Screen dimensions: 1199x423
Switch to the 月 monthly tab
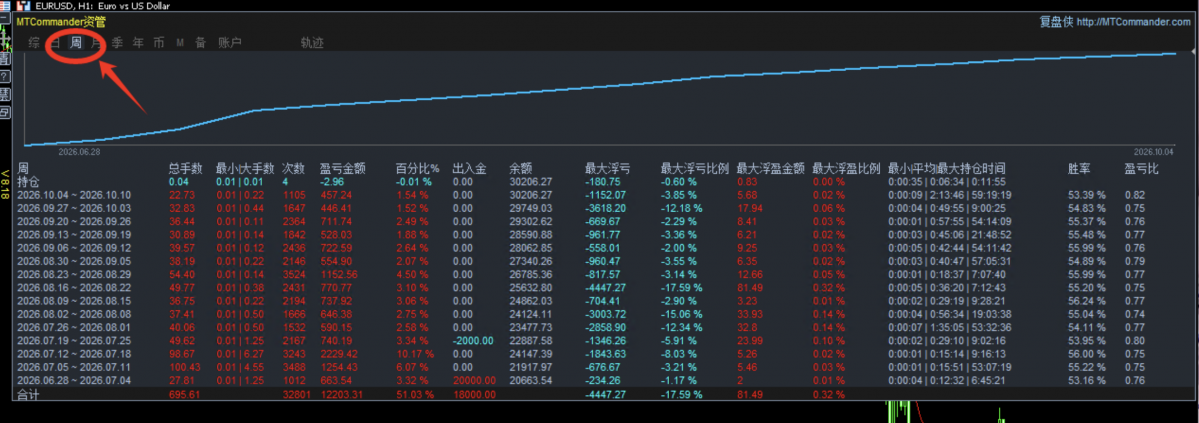click(x=96, y=43)
